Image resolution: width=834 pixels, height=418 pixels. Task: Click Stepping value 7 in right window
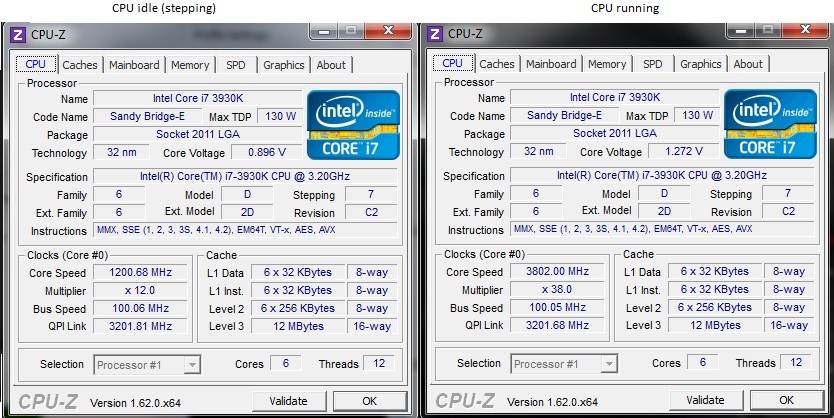[x=788, y=194]
